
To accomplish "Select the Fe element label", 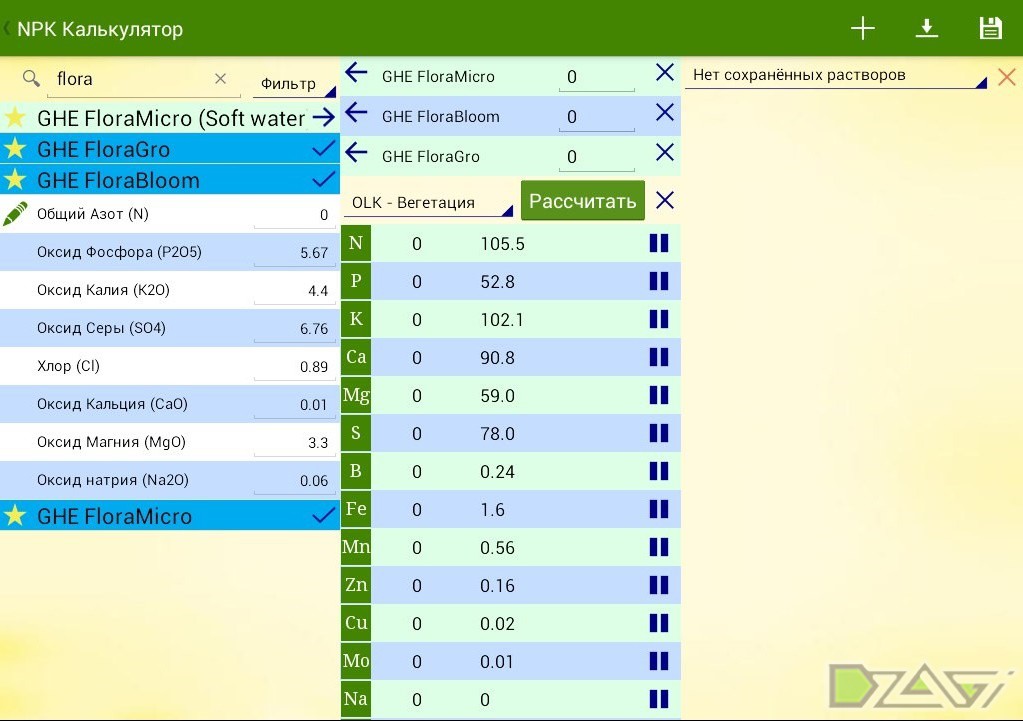I will click(x=356, y=509).
